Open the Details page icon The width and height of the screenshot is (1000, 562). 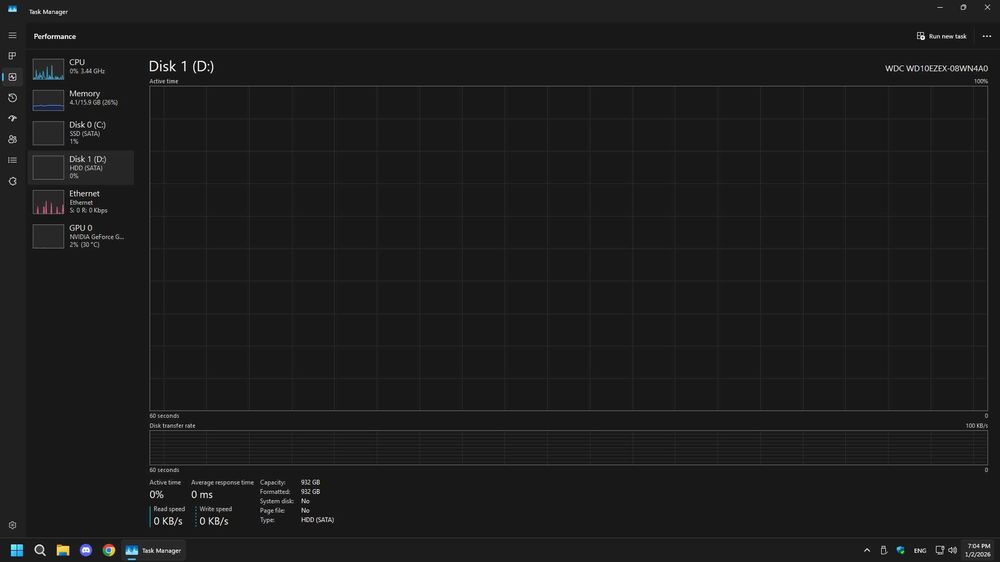[12, 160]
